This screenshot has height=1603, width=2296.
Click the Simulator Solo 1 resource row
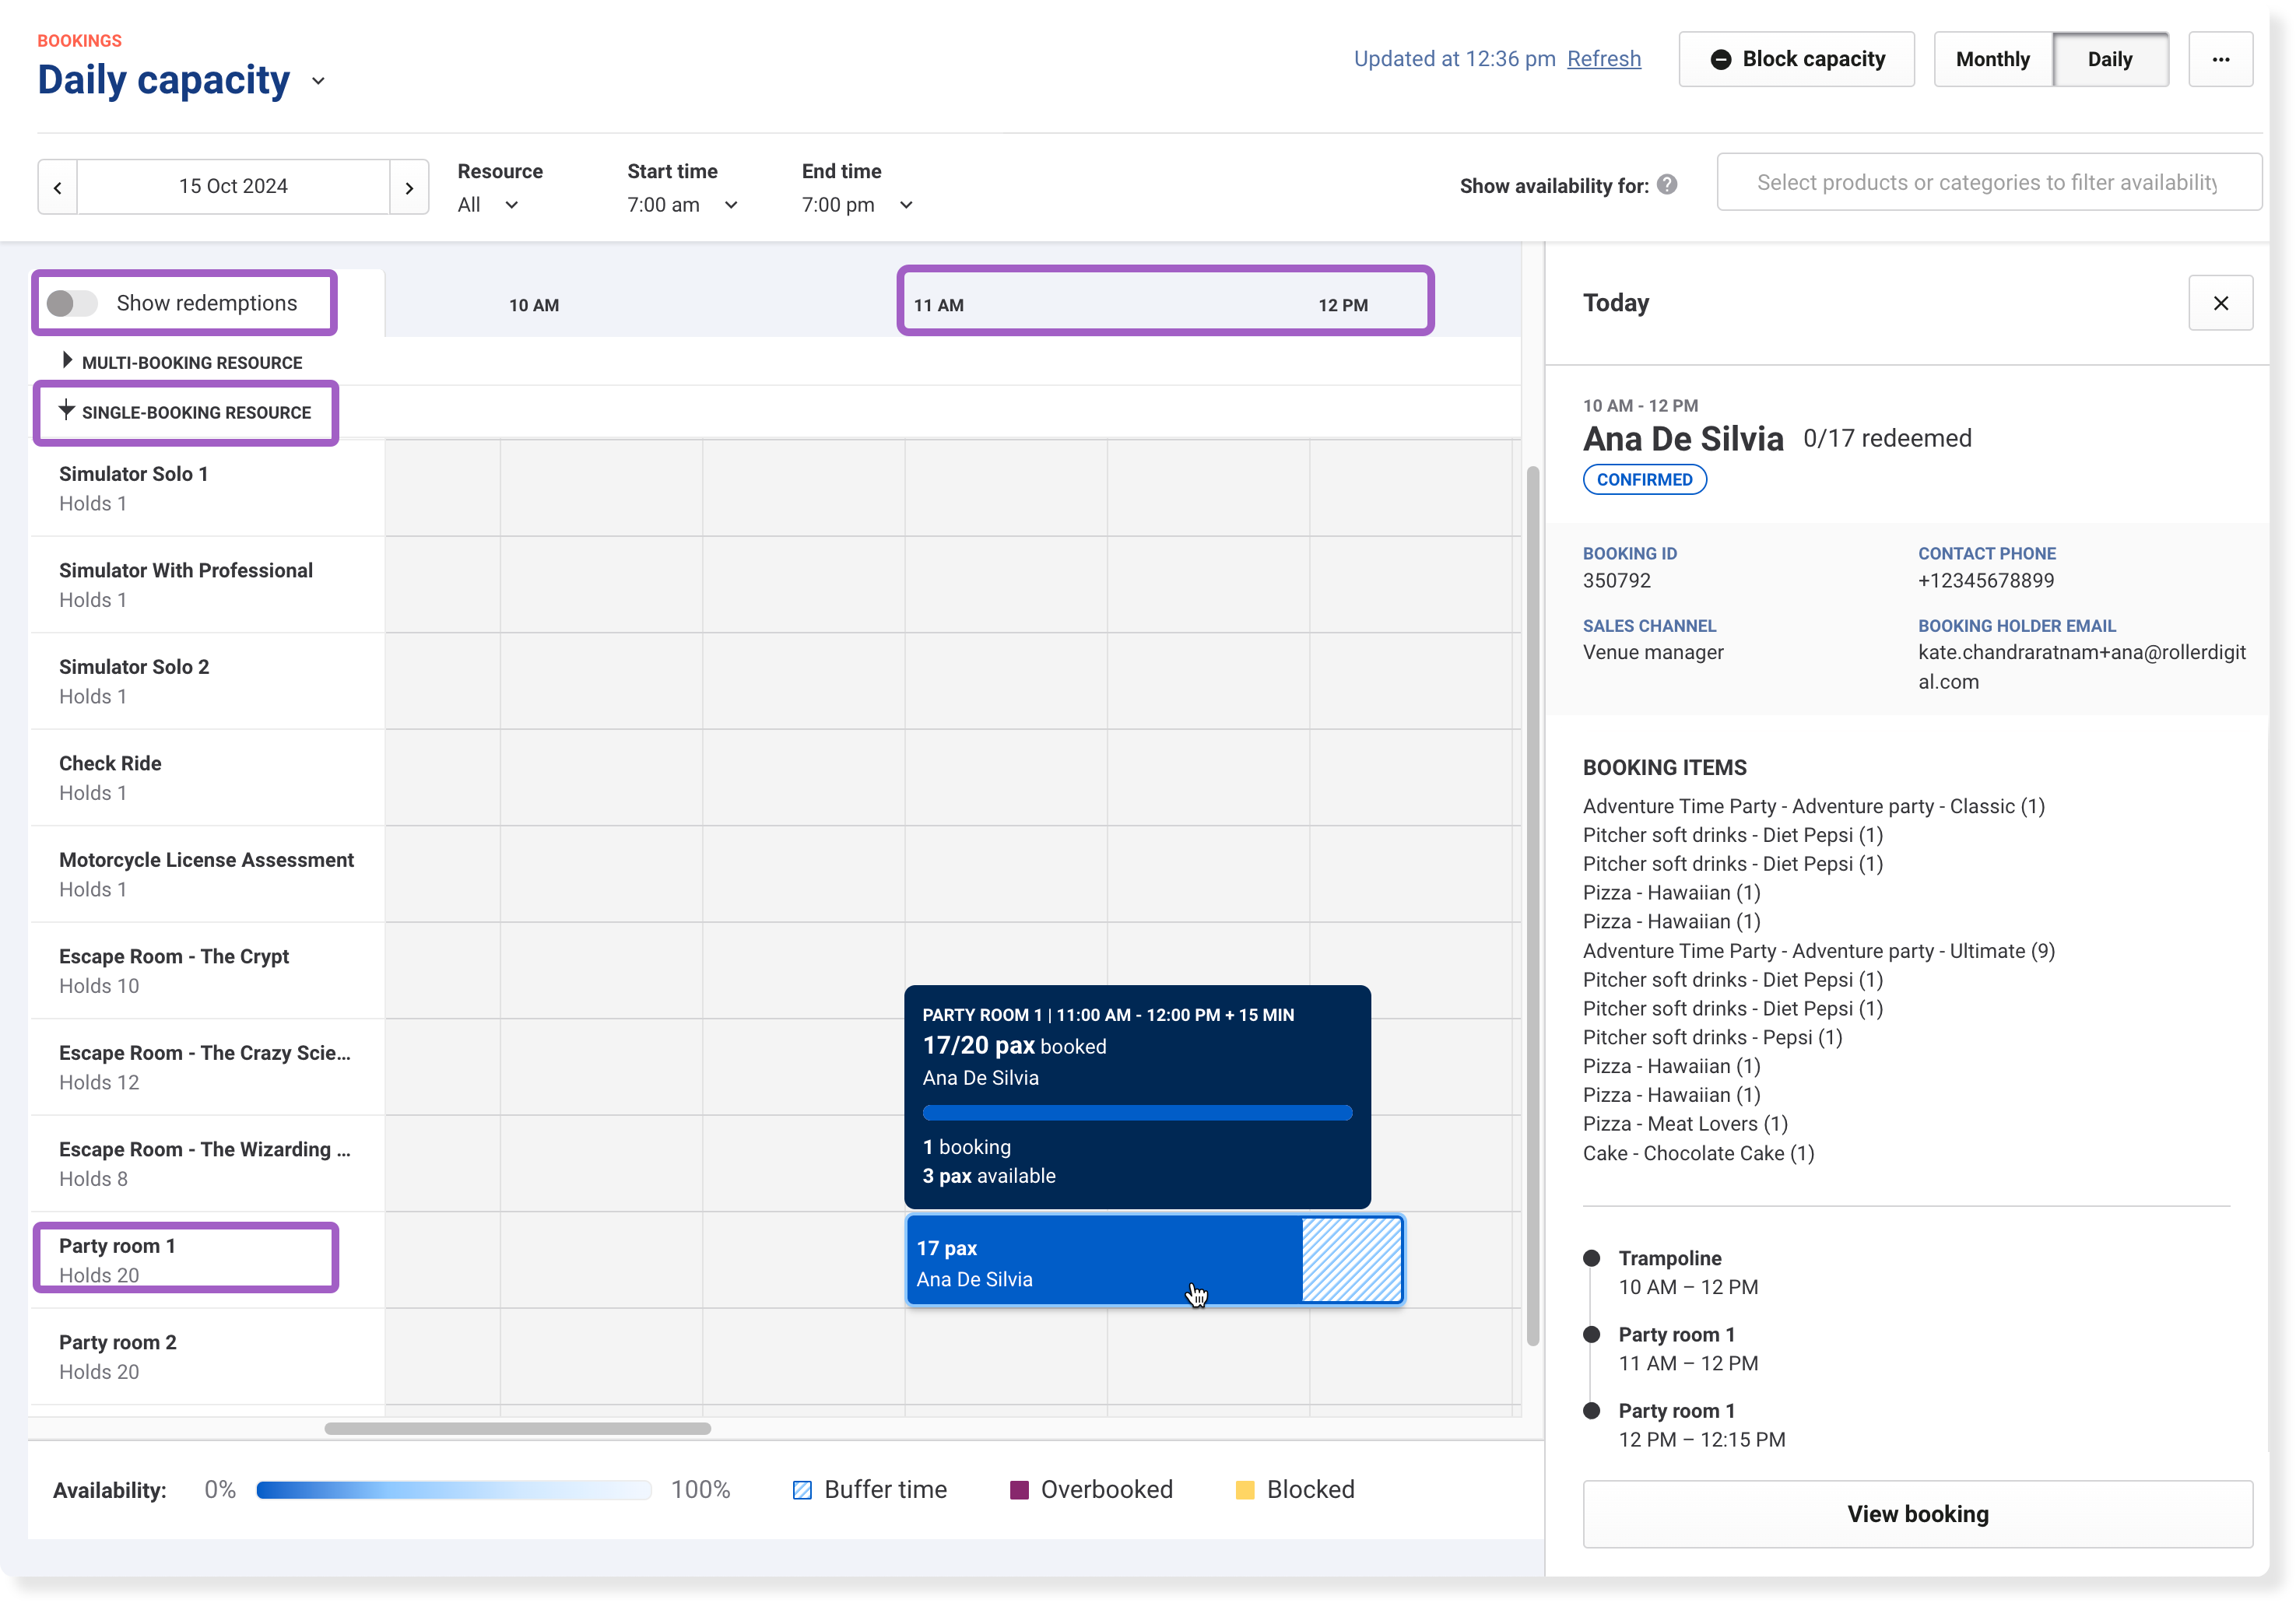[x=208, y=488]
